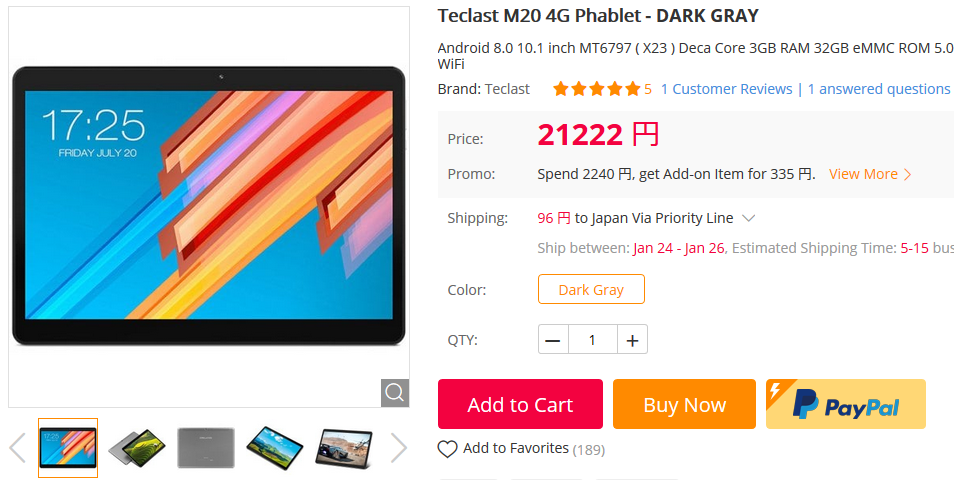Open the 1 answered questions link

879,89
